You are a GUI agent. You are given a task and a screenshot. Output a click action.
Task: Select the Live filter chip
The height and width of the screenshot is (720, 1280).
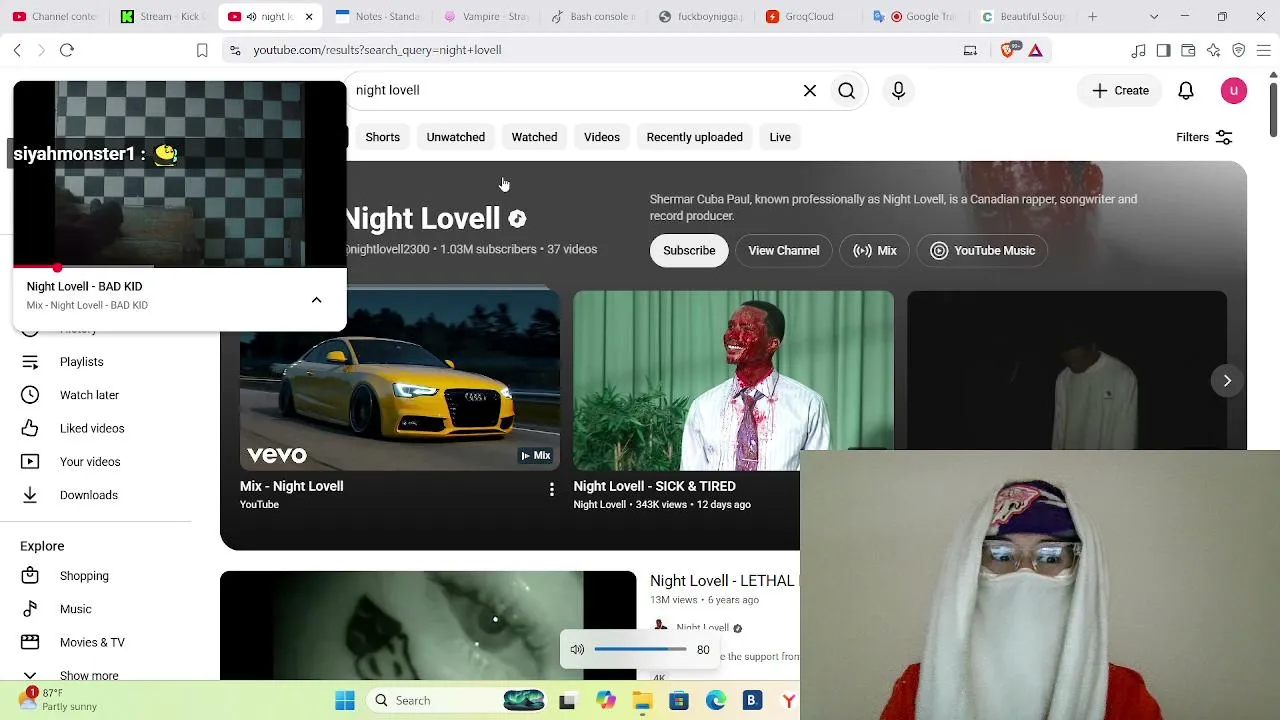click(780, 137)
